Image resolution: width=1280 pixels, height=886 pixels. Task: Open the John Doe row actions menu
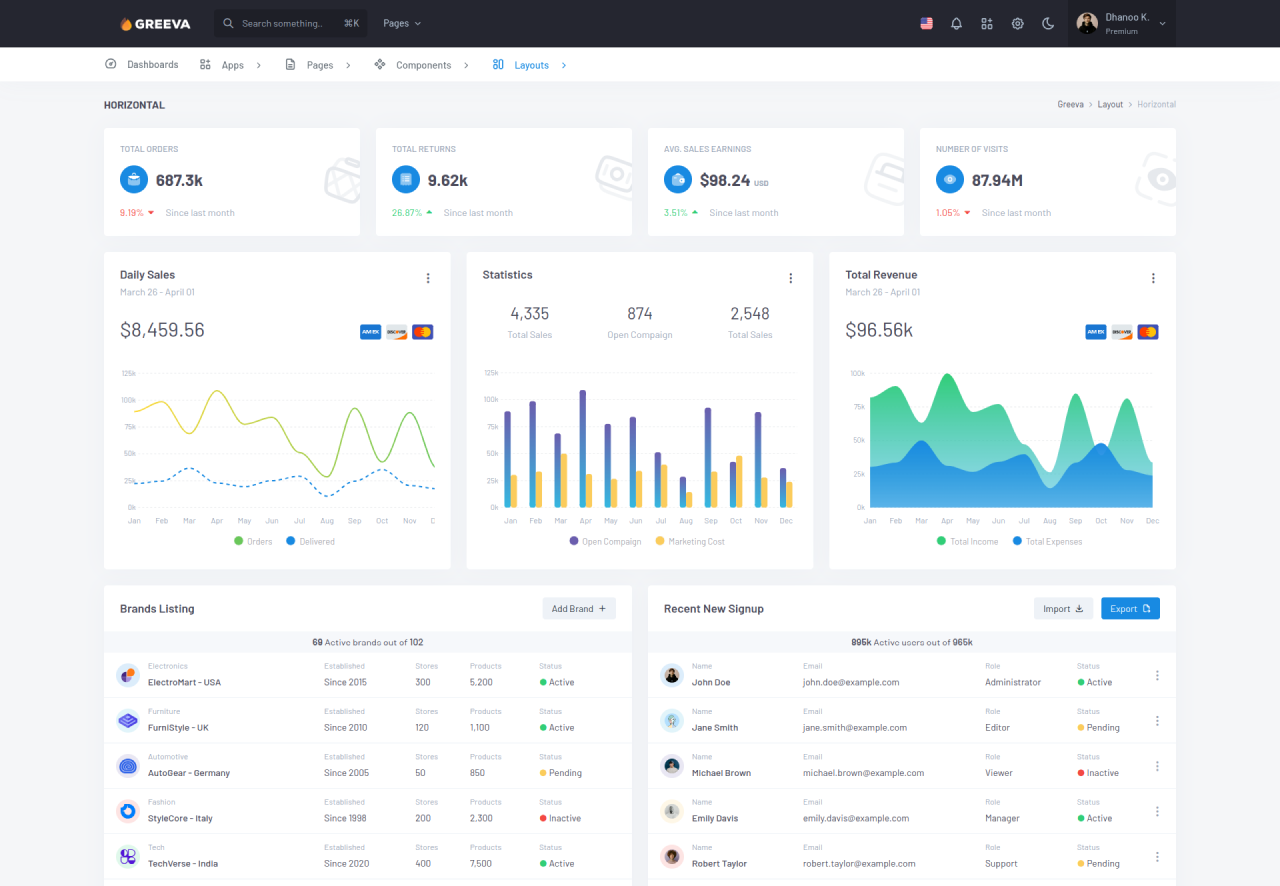pyautogui.click(x=1157, y=675)
